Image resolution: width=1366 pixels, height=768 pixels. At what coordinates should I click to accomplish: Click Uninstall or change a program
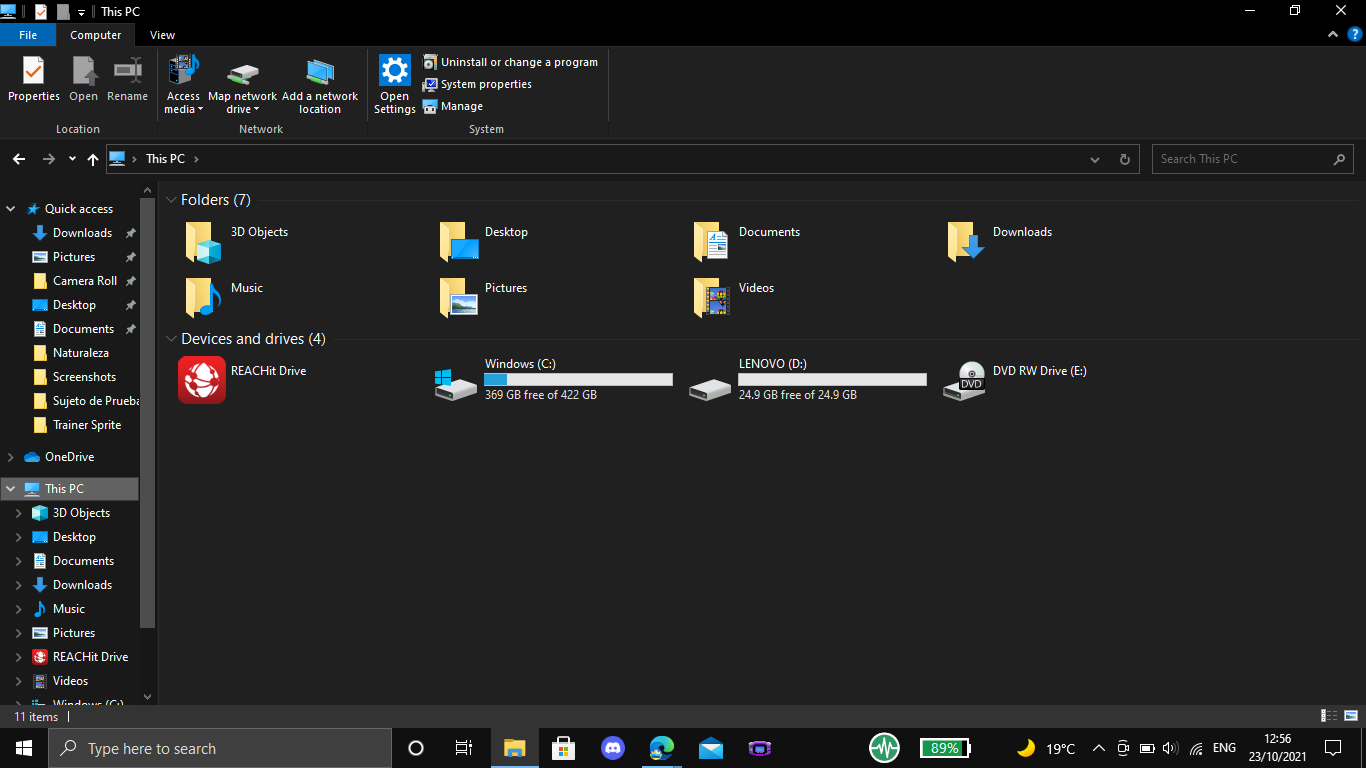pos(518,62)
